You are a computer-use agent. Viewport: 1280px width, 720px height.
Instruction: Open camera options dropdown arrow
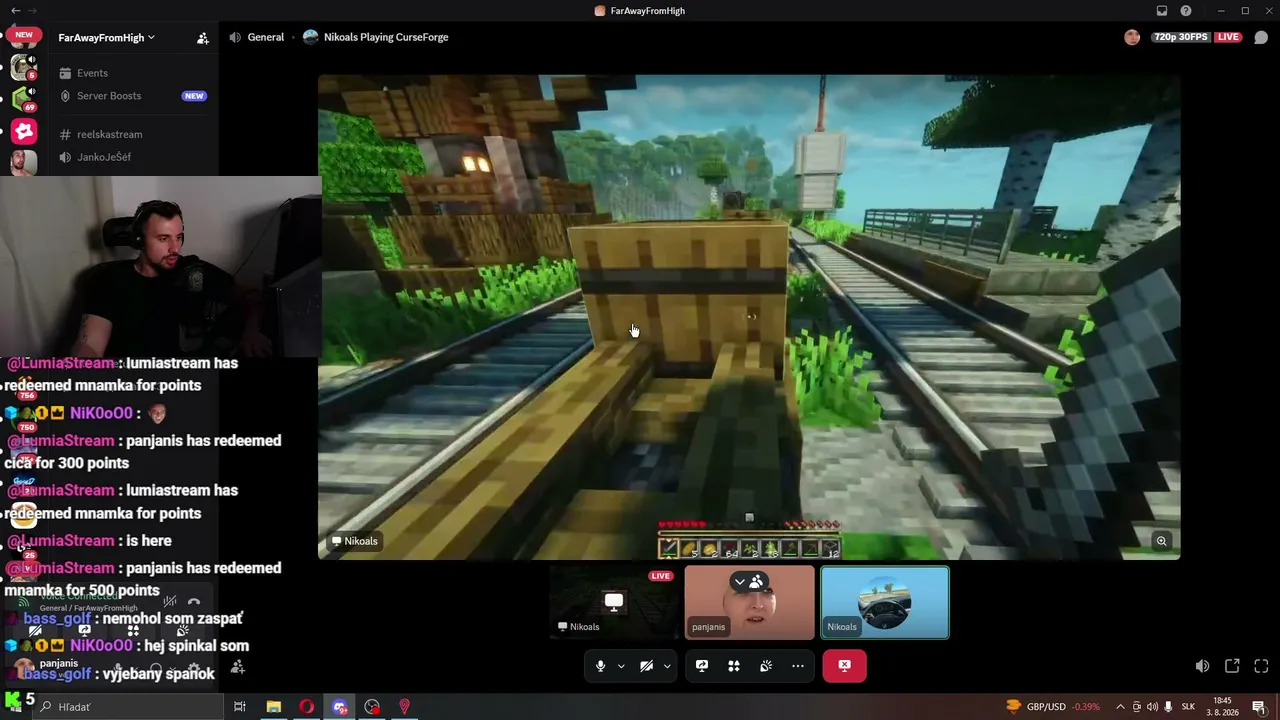667,666
